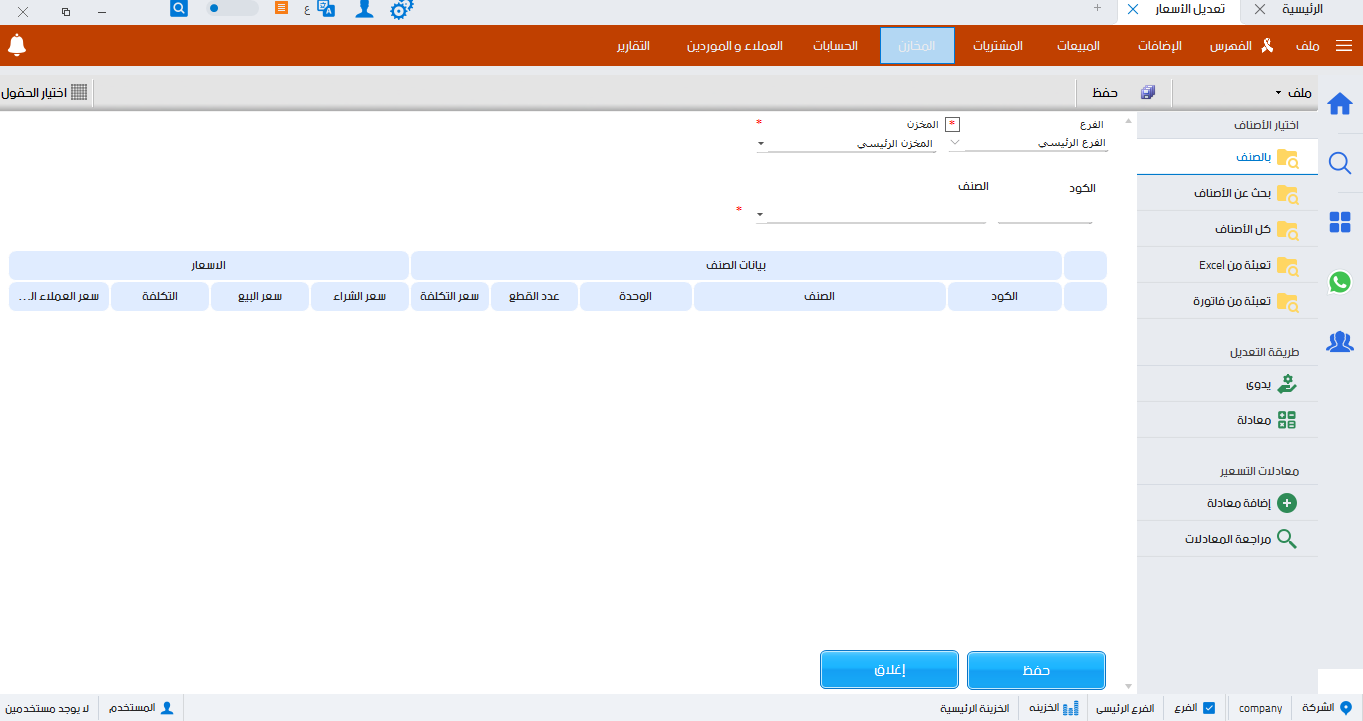The image size is (1363, 721).
Task: Click the form scrollbar down arrow
Action: (1130, 686)
